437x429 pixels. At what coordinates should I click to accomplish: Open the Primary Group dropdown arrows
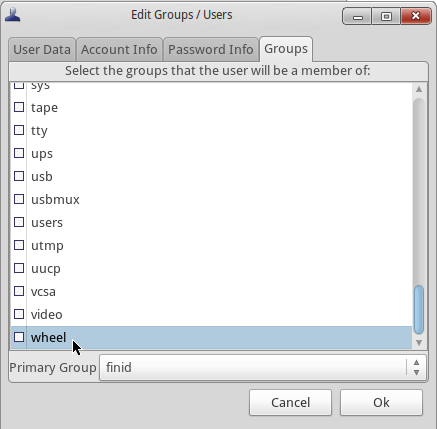tap(416, 367)
